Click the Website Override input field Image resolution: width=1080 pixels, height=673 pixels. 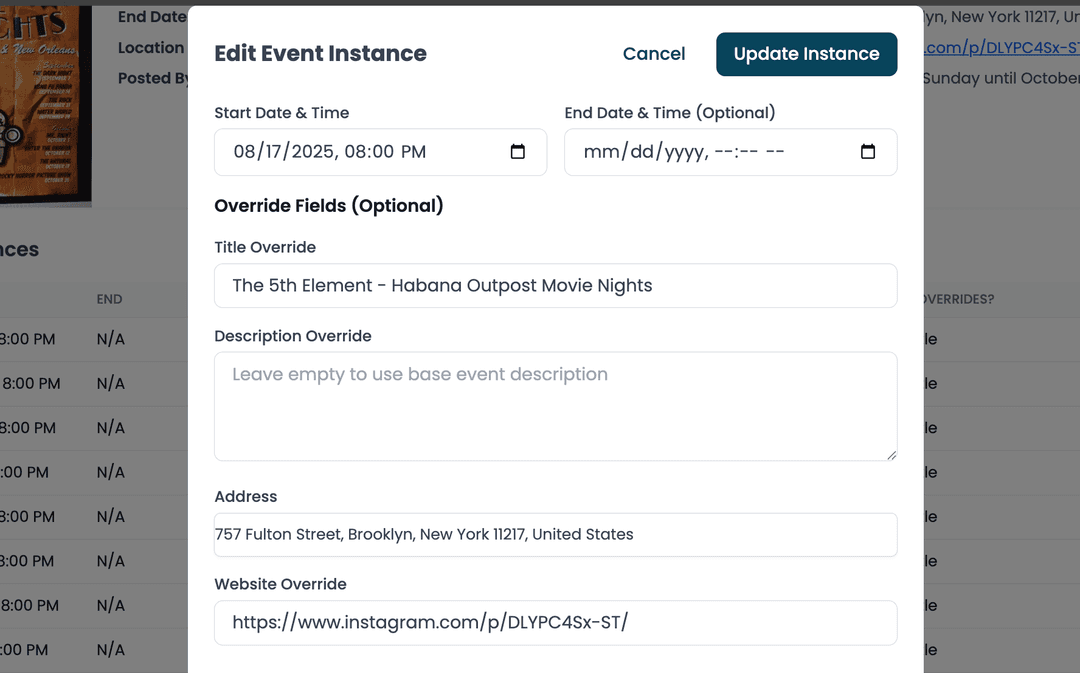(555, 622)
